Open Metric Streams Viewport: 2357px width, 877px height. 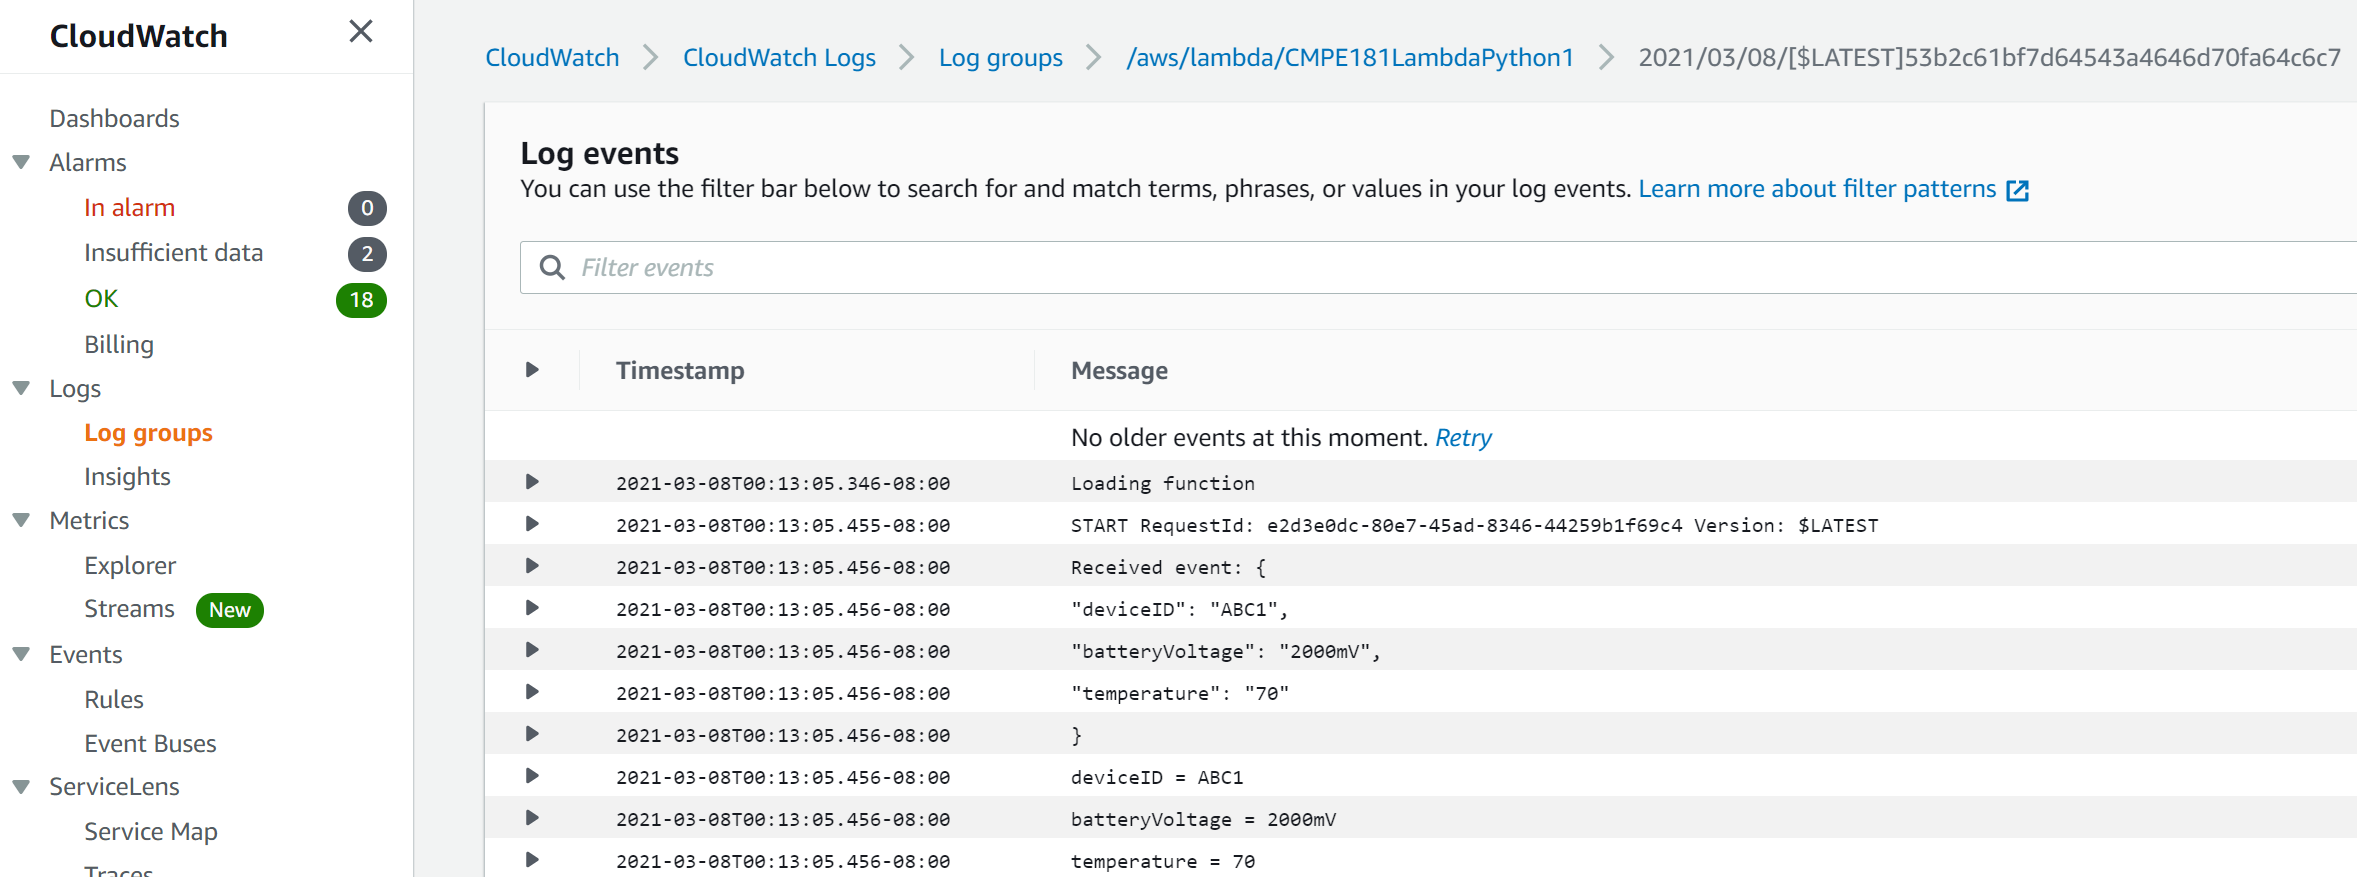pos(129,609)
